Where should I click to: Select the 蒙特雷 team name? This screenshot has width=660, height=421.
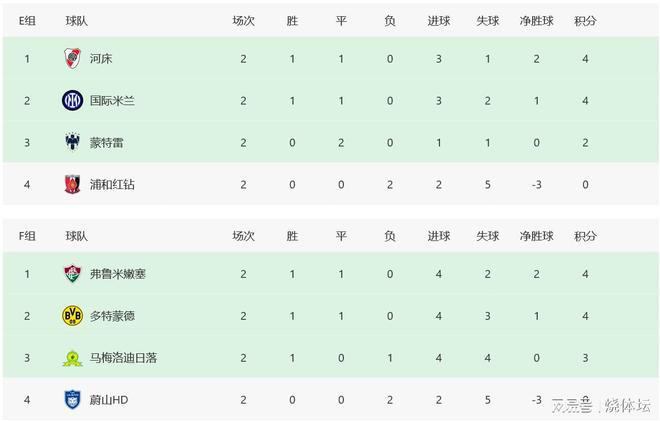(106, 142)
